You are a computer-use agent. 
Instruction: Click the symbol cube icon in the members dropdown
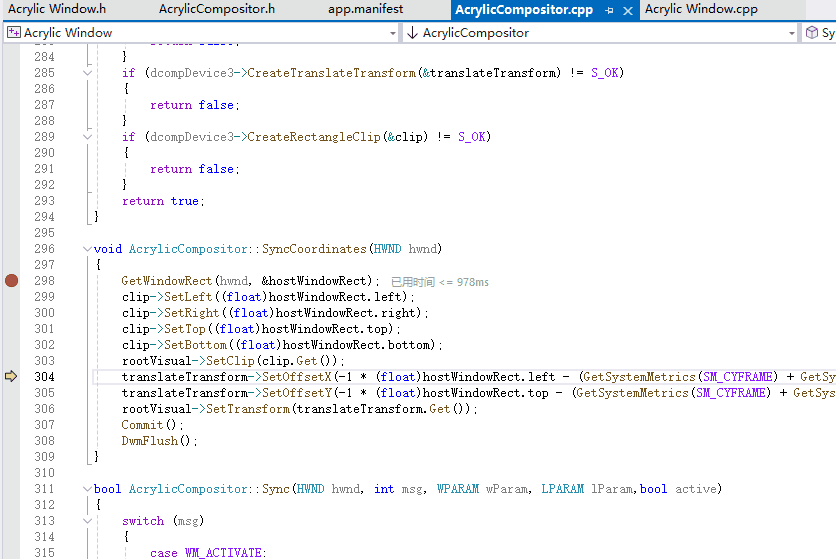tap(811, 33)
